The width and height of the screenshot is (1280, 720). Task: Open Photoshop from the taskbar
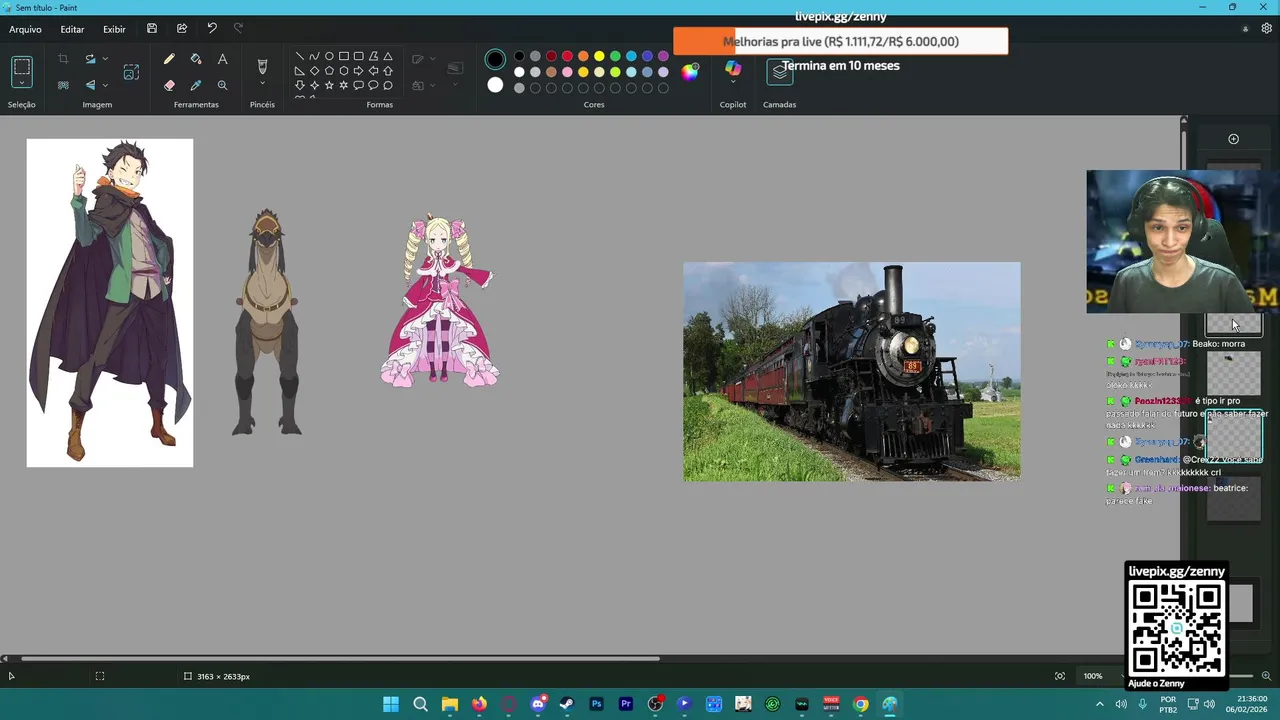tap(597, 704)
